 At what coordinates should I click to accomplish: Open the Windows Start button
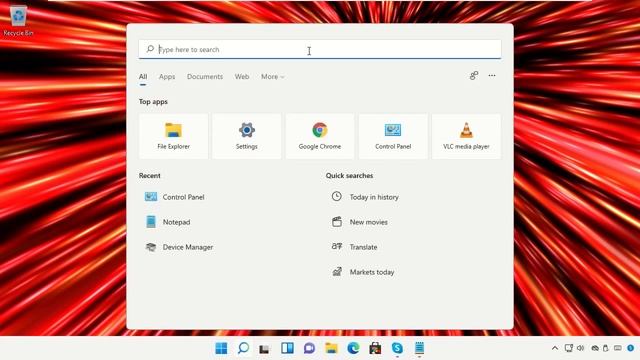pos(221,348)
